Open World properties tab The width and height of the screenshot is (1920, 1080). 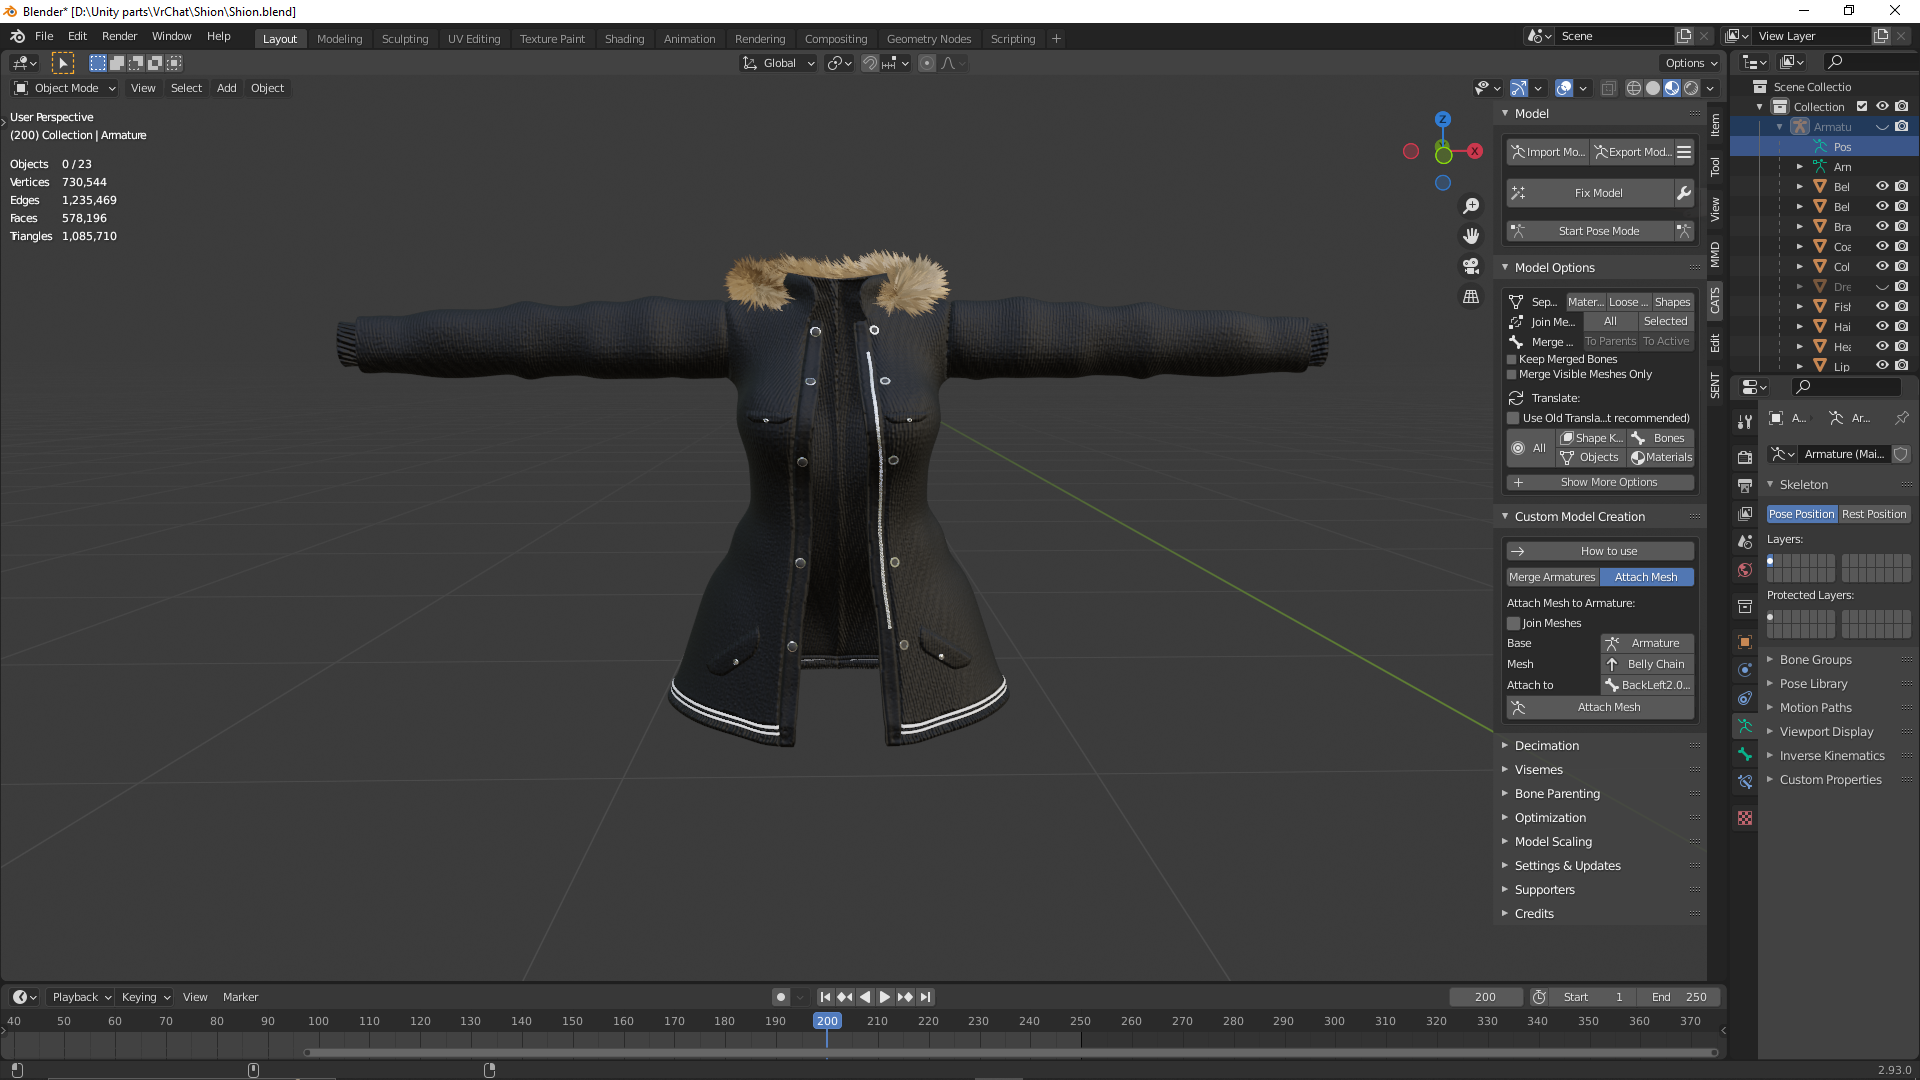(x=1745, y=570)
